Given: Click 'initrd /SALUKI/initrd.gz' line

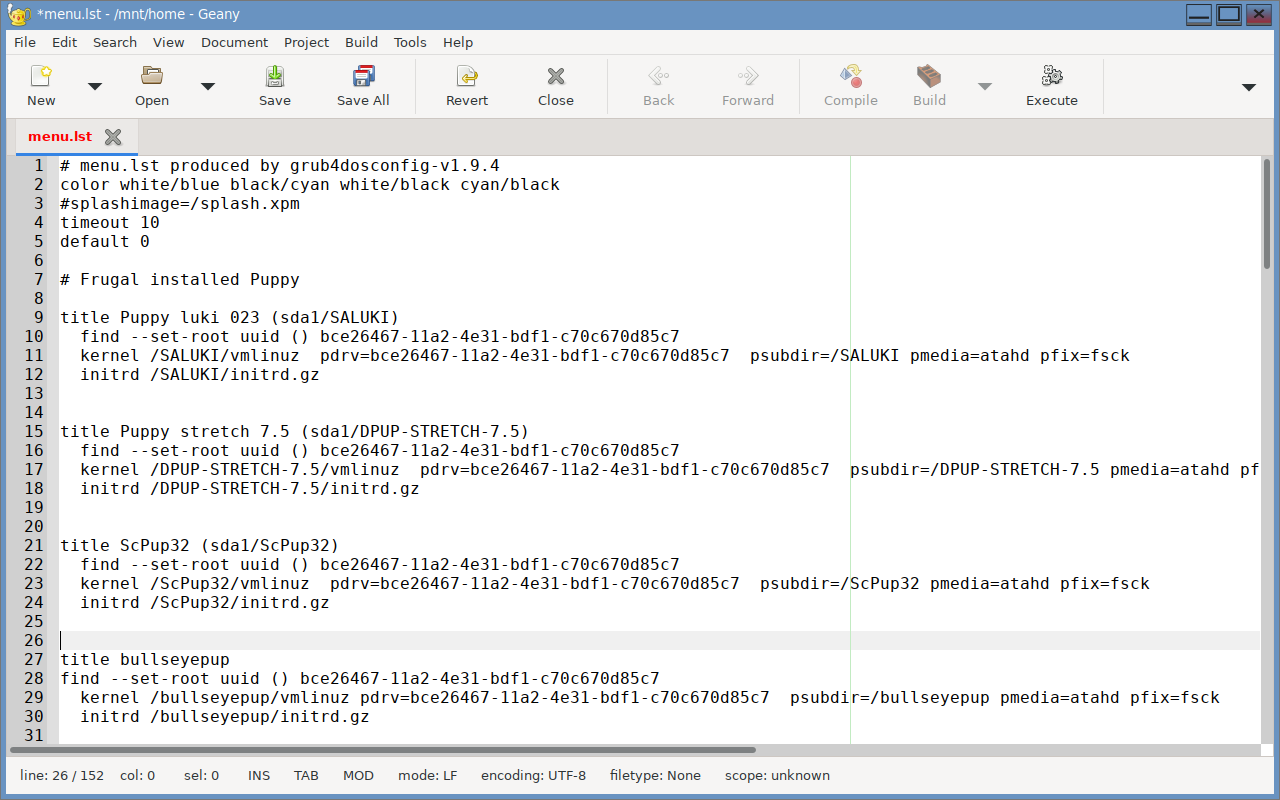Looking at the screenshot, I should (x=200, y=374).
